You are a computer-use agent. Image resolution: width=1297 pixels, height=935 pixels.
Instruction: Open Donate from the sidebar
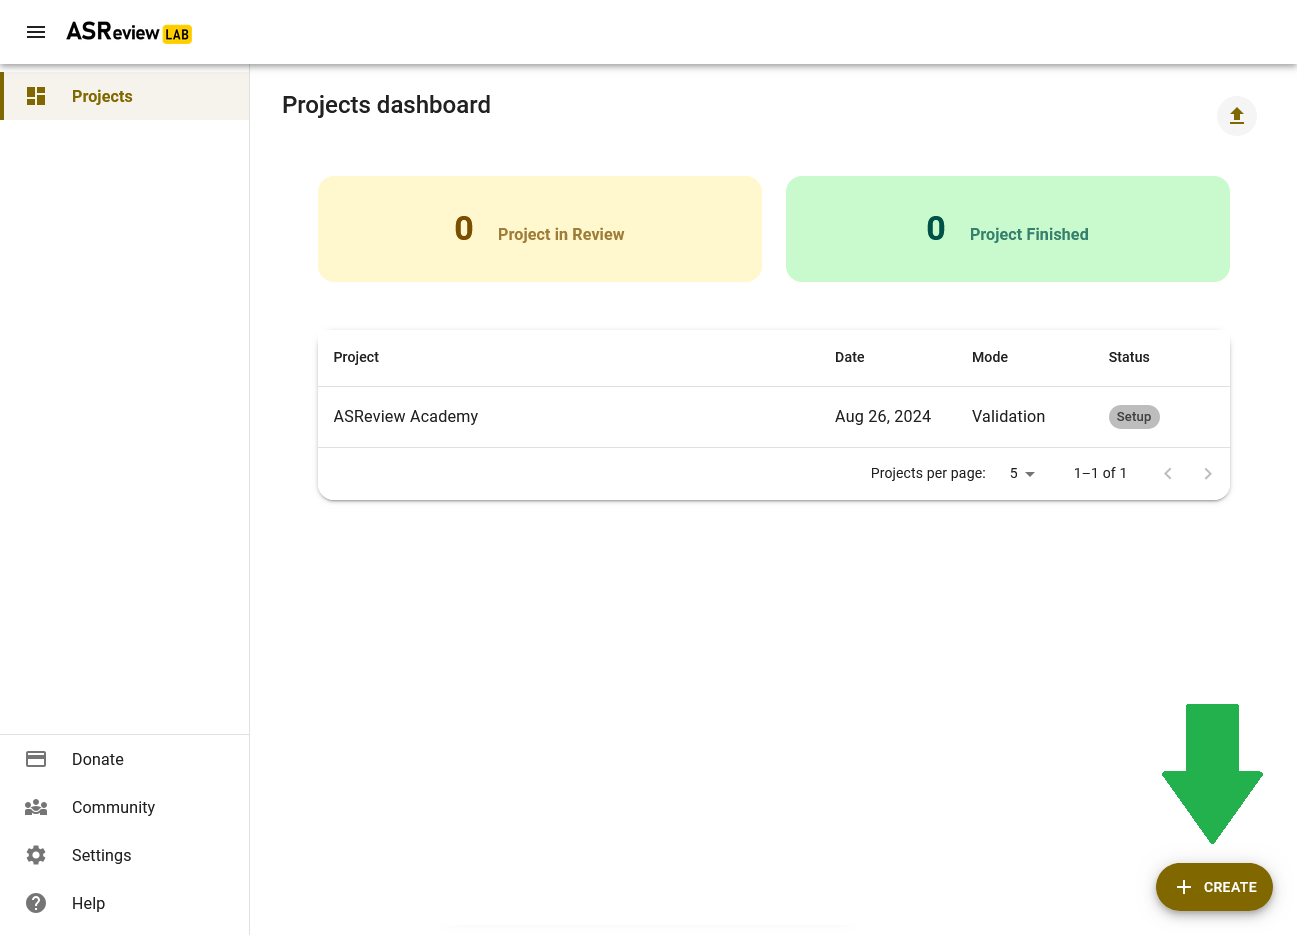tap(125, 759)
